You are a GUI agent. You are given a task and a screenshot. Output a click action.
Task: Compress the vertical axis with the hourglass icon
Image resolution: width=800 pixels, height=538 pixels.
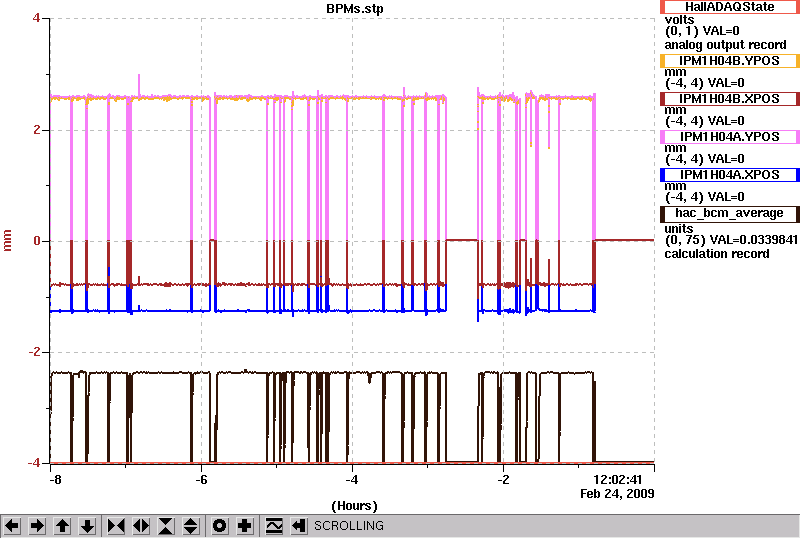166,525
